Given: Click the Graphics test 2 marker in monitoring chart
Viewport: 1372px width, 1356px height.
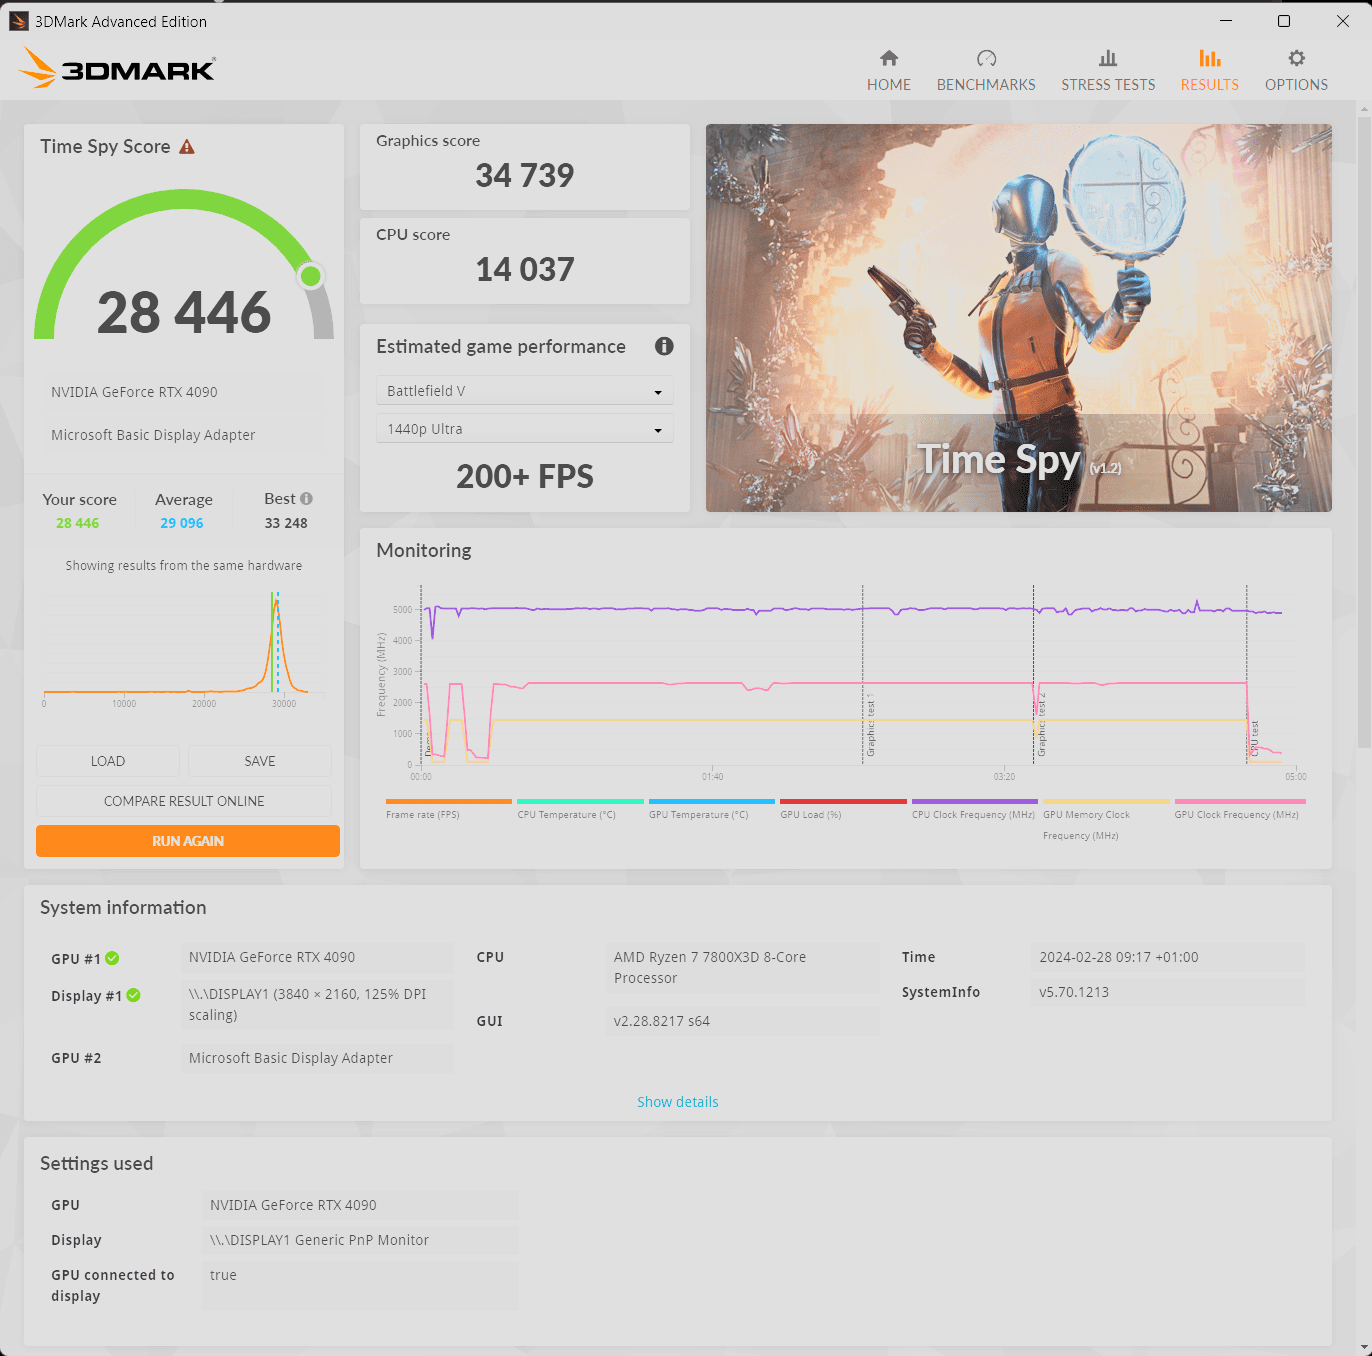Looking at the screenshot, I should pyautogui.click(x=1042, y=724).
